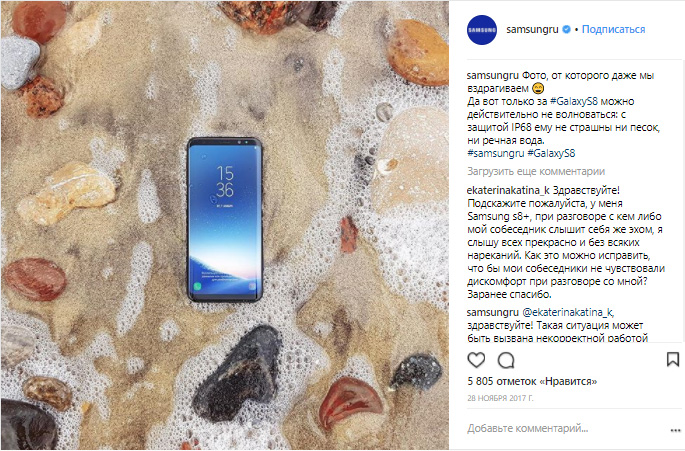The width and height of the screenshot is (685, 451).
Task: Open second #GalaxyS8 hashtag after #samsungru
Action: (551, 153)
